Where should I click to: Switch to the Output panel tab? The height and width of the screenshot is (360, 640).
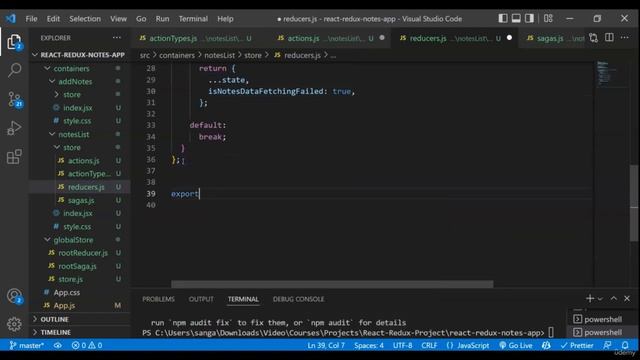(201, 299)
